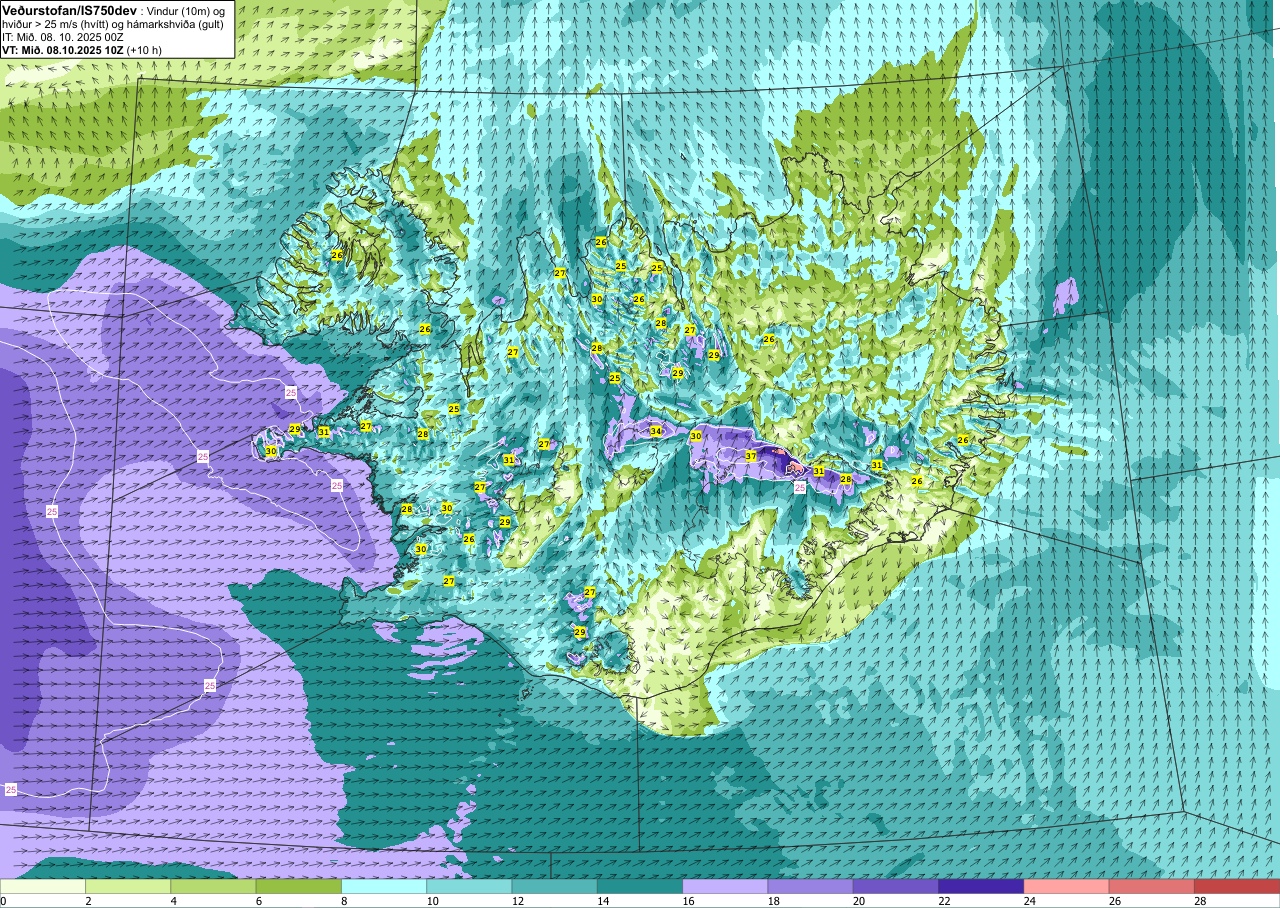Pick the 28–30 m/s red legend swatch
Image resolution: width=1280 pixels, height=908 pixels.
point(1236,886)
